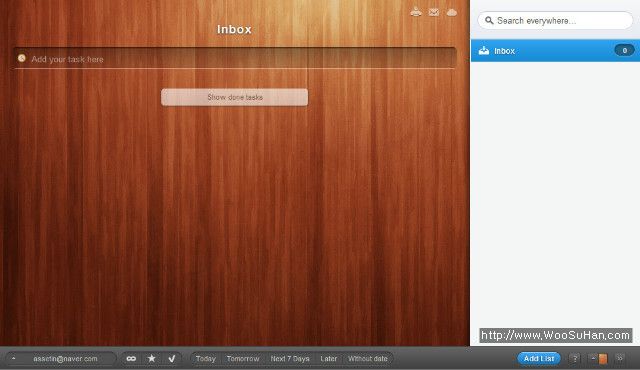This screenshot has width=640, height=370.
Task: Click the cloud icon at the top right
Action: coord(451,12)
